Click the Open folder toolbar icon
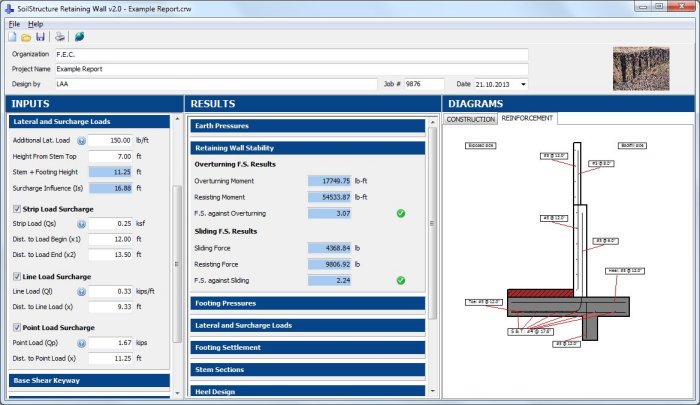This screenshot has width=700, height=405. pos(26,36)
